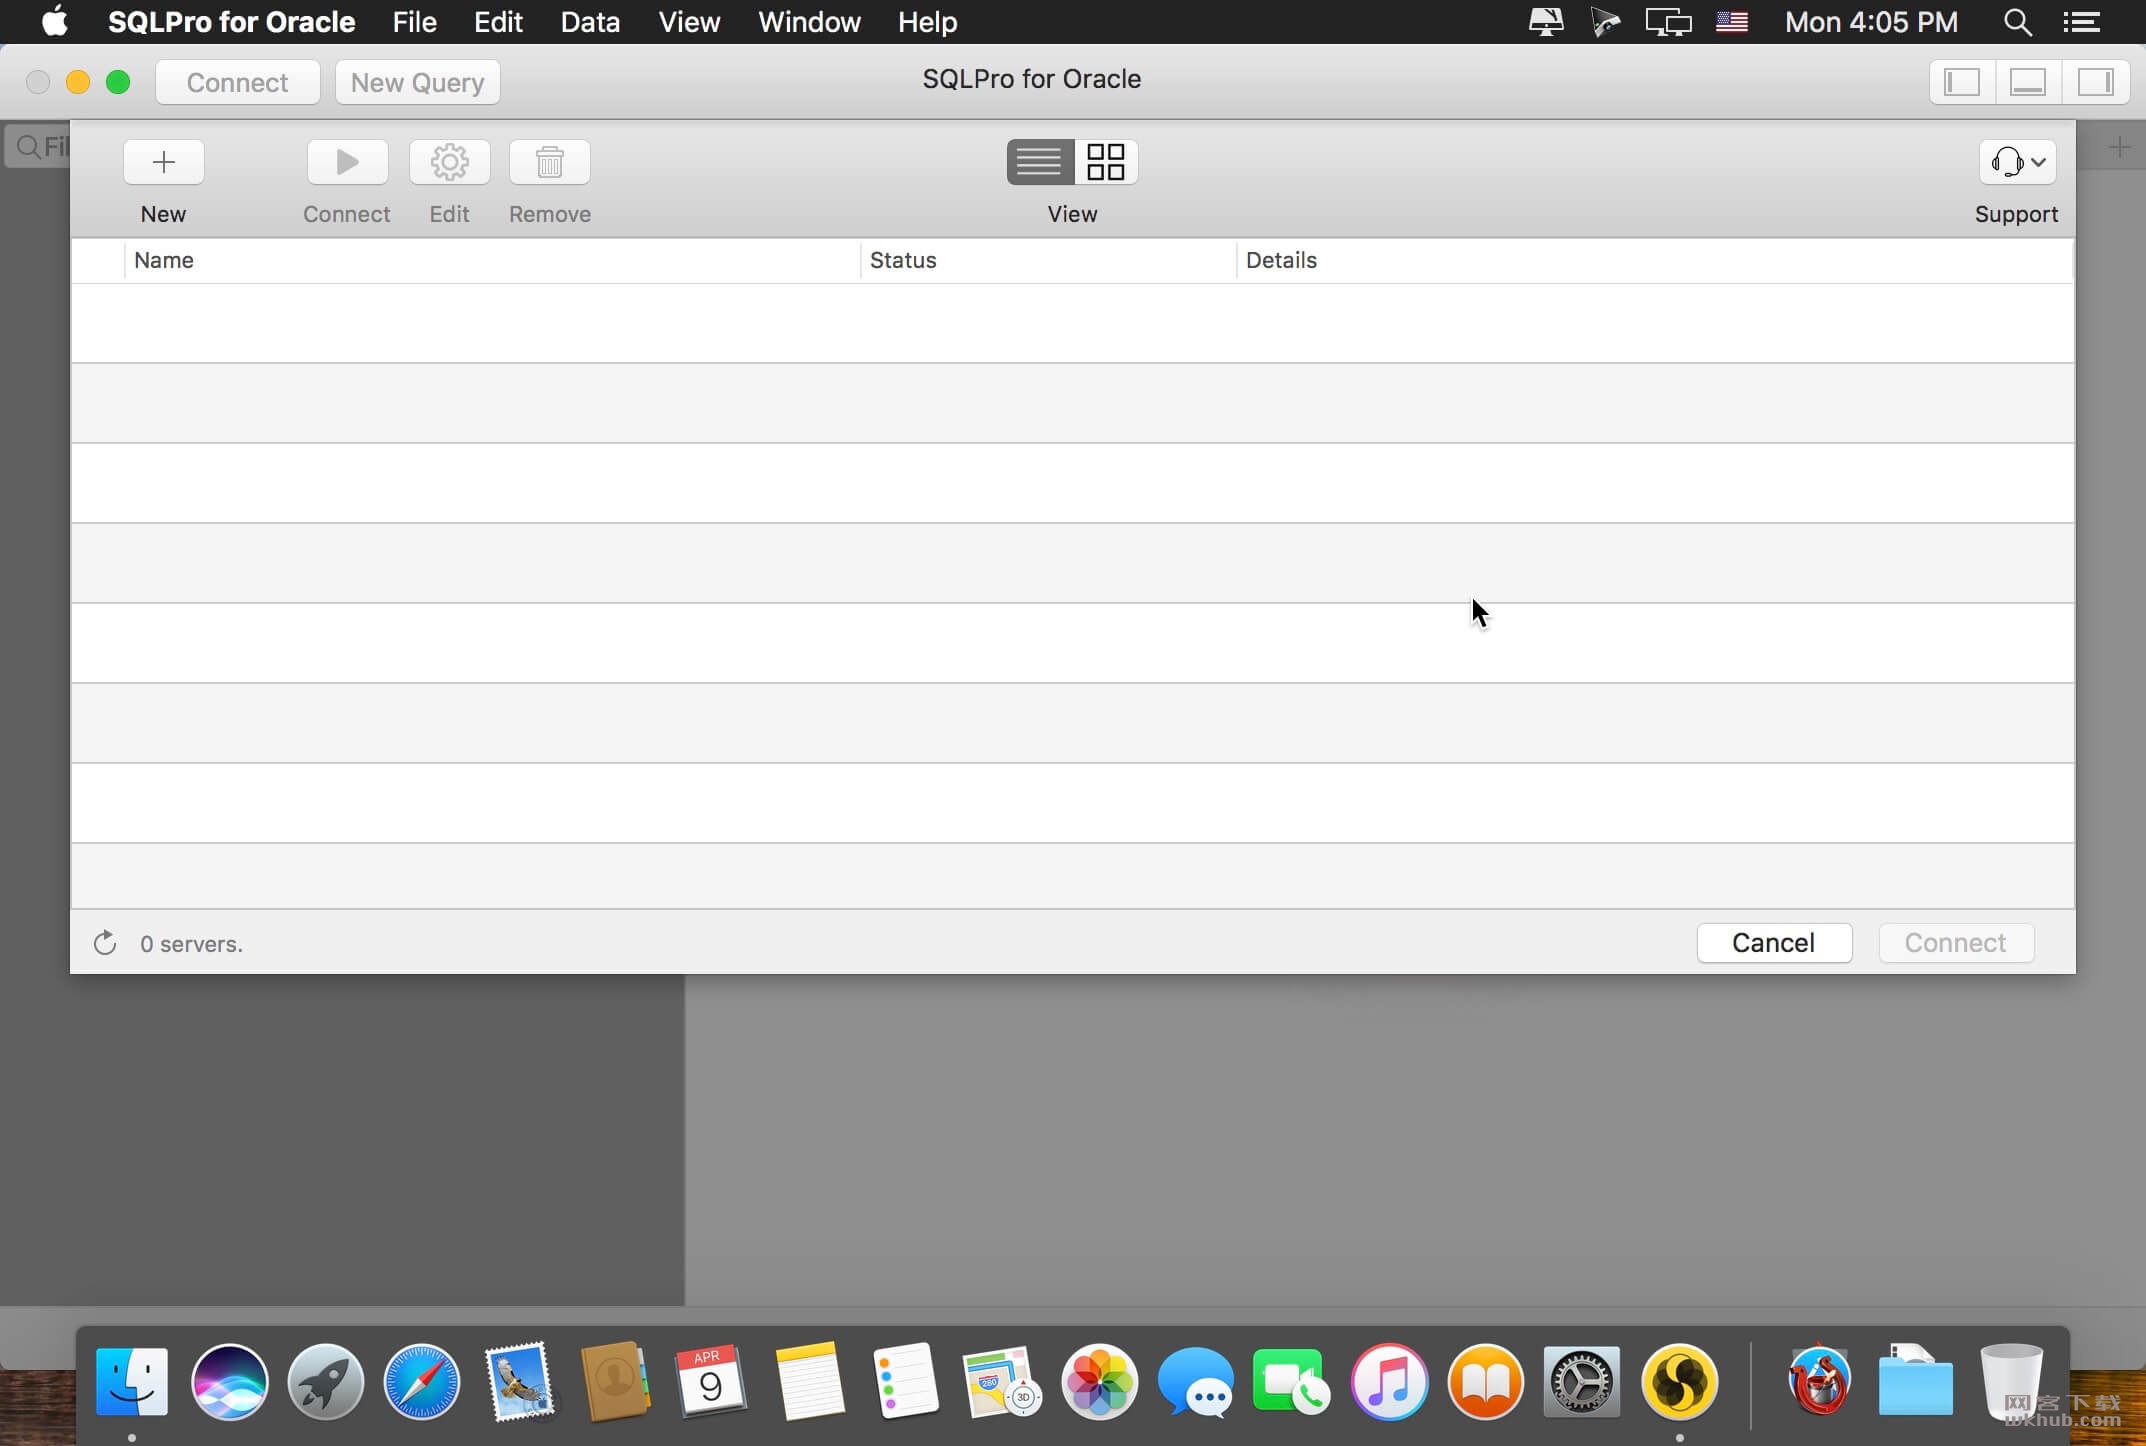The height and width of the screenshot is (1446, 2146).
Task: Launch Siri from the Dock
Action: click(x=230, y=1382)
